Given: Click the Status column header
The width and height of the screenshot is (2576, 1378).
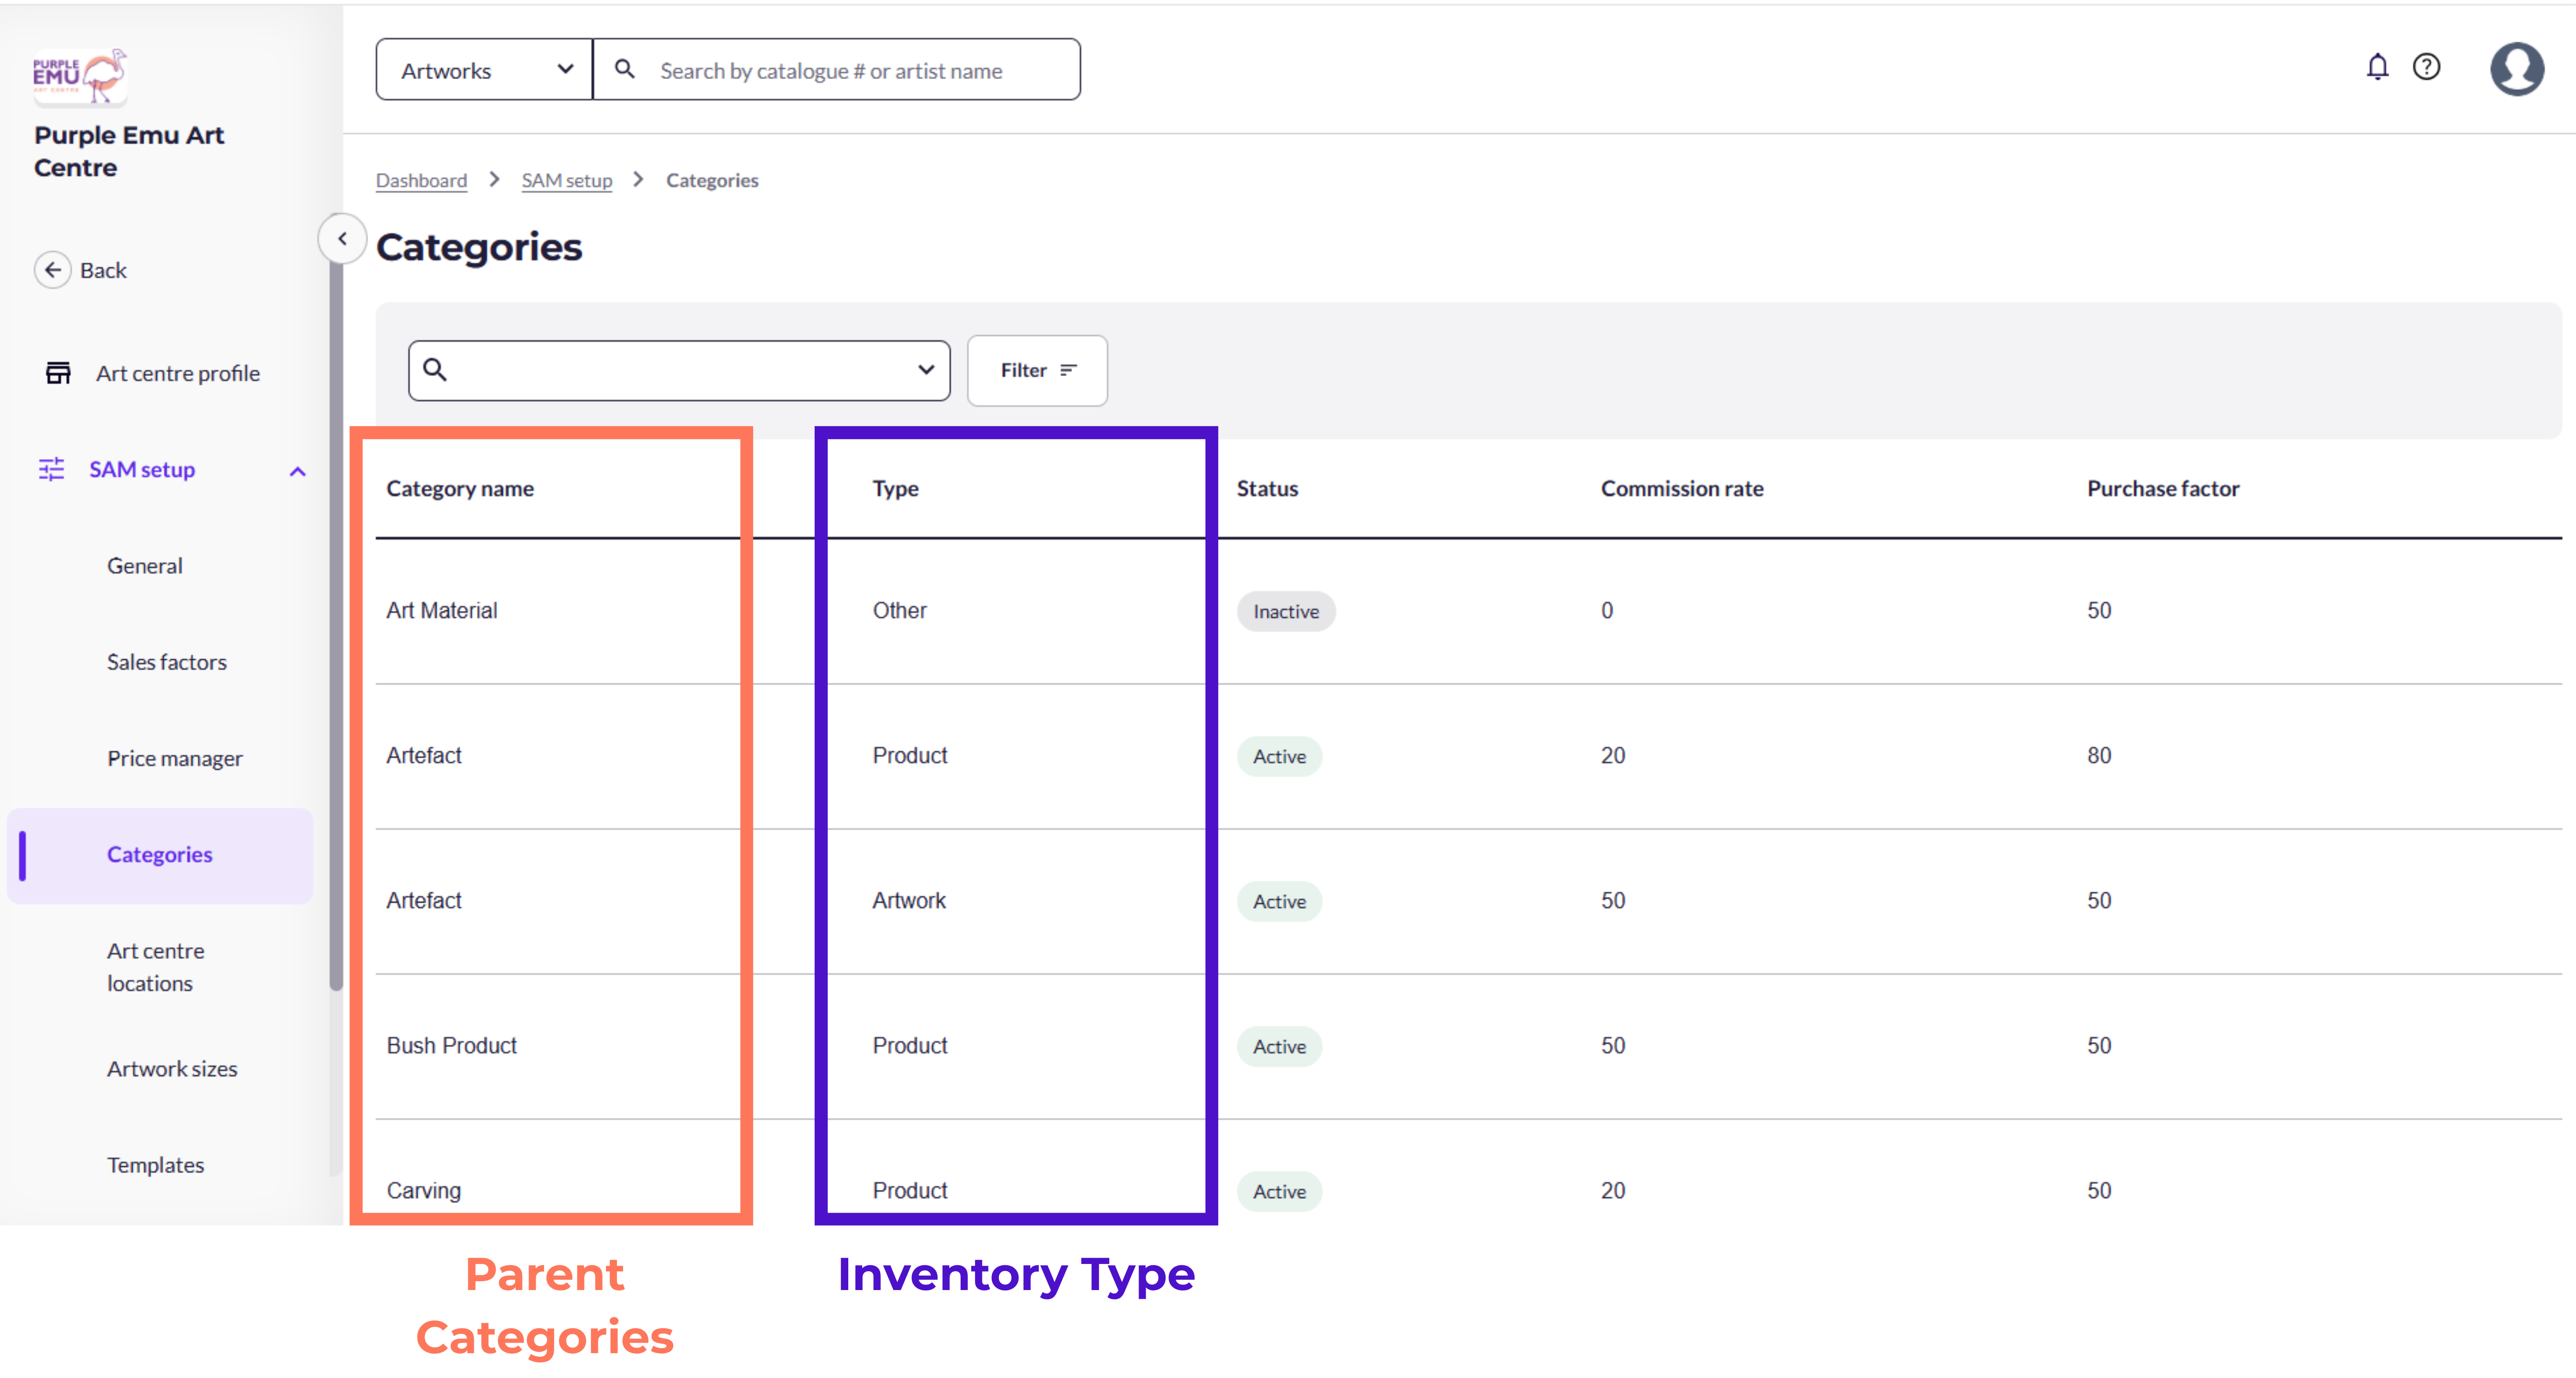Looking at the screenshot, I should [x=1267, y=489].
